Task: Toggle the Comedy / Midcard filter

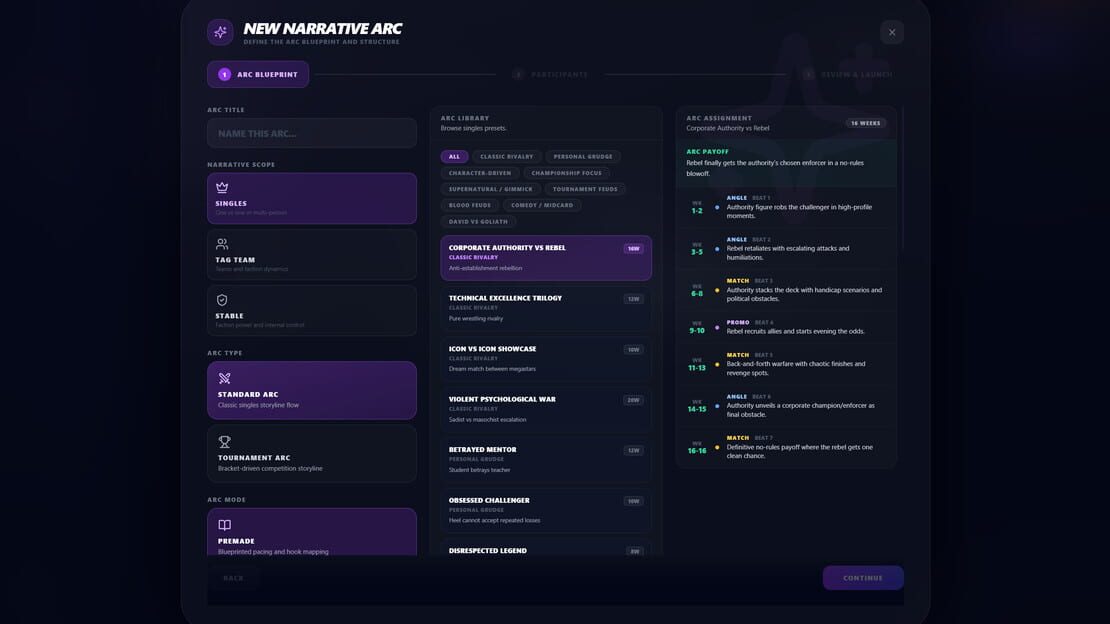Action: pos(542,205)
